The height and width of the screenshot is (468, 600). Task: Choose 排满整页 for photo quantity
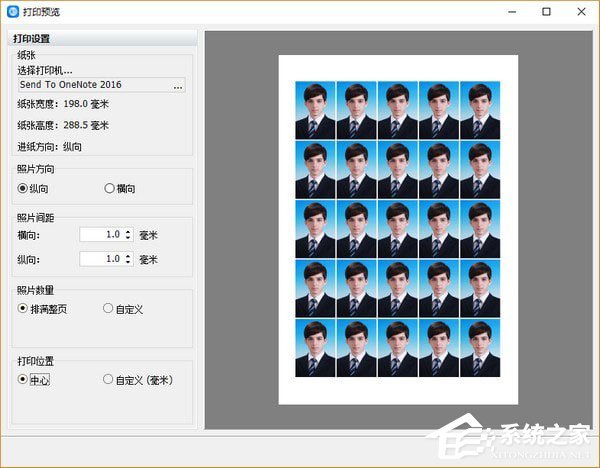[23, 309]
